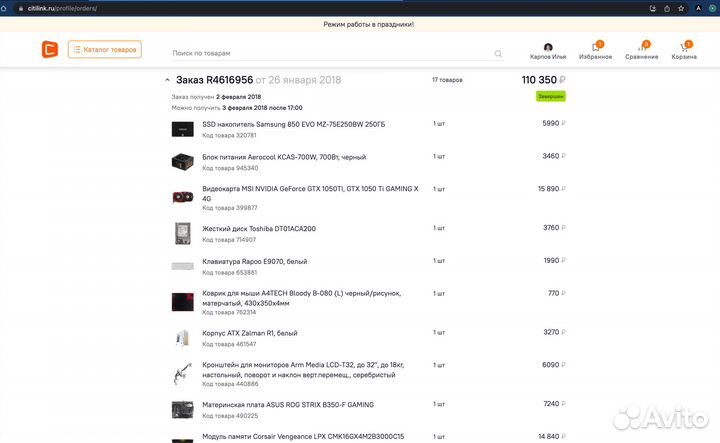Click the ASUS motherboard thumbnail
Image resolution: width=720 pixels, height=443 pixels.
(x=182, y=409)
